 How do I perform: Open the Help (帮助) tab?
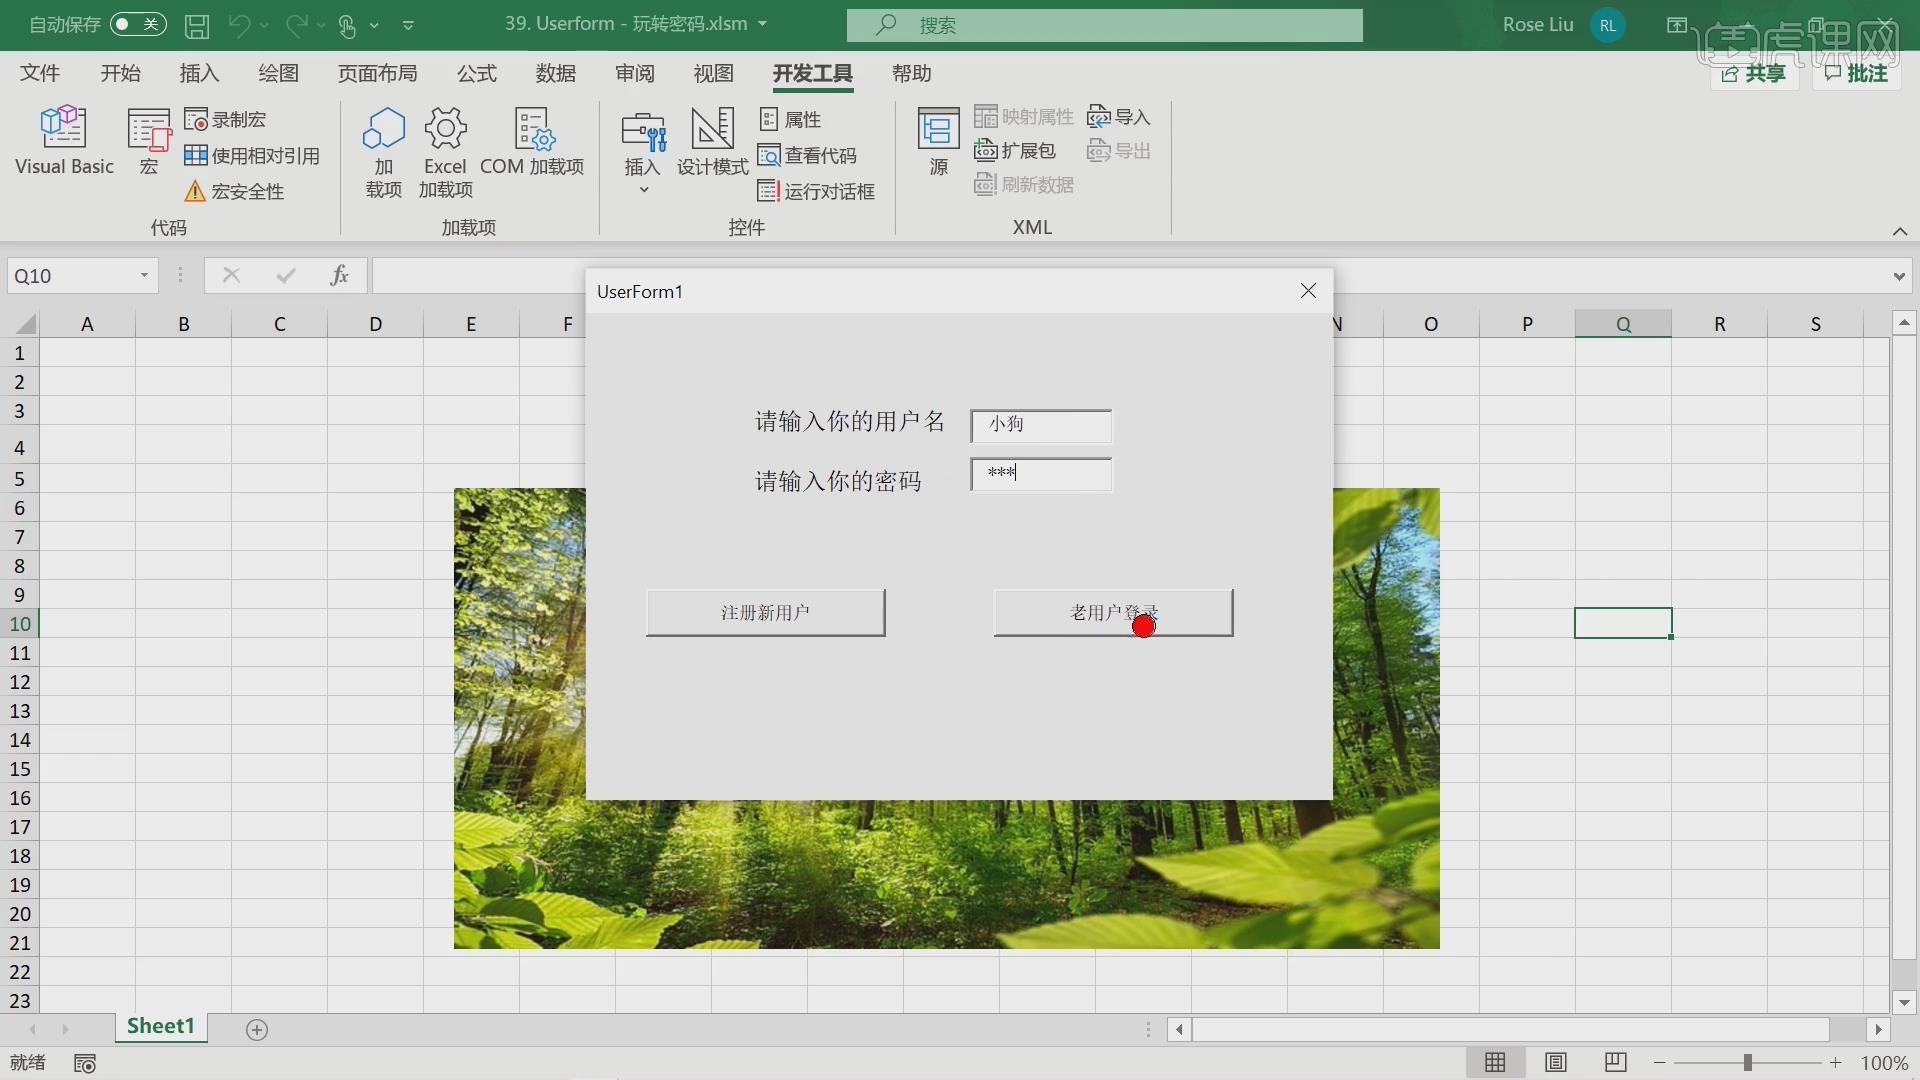tap(911, 73)
